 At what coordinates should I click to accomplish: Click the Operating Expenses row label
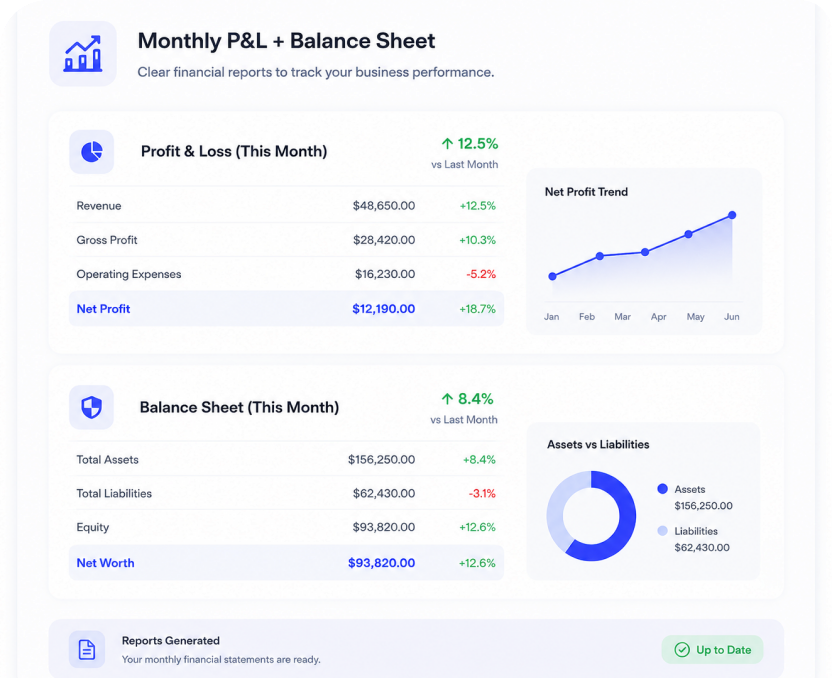pyautogui.click(x=129, y=274)
